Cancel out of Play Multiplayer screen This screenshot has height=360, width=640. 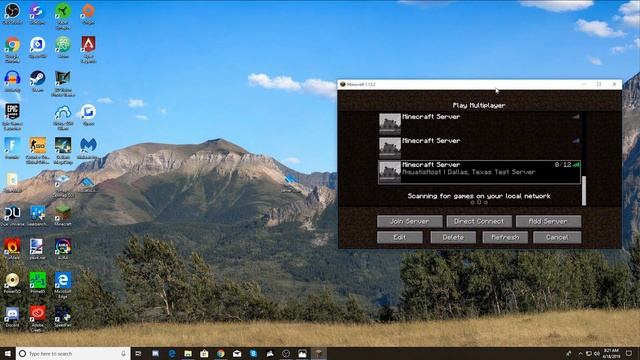pos(557,237)
